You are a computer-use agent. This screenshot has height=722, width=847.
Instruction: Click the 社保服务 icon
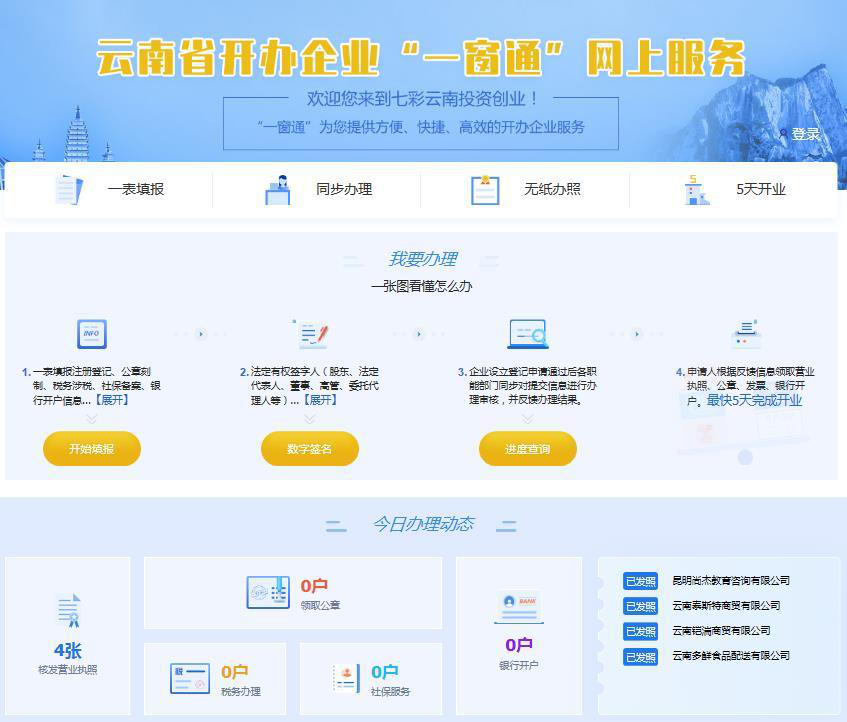(x=345, y=677)
